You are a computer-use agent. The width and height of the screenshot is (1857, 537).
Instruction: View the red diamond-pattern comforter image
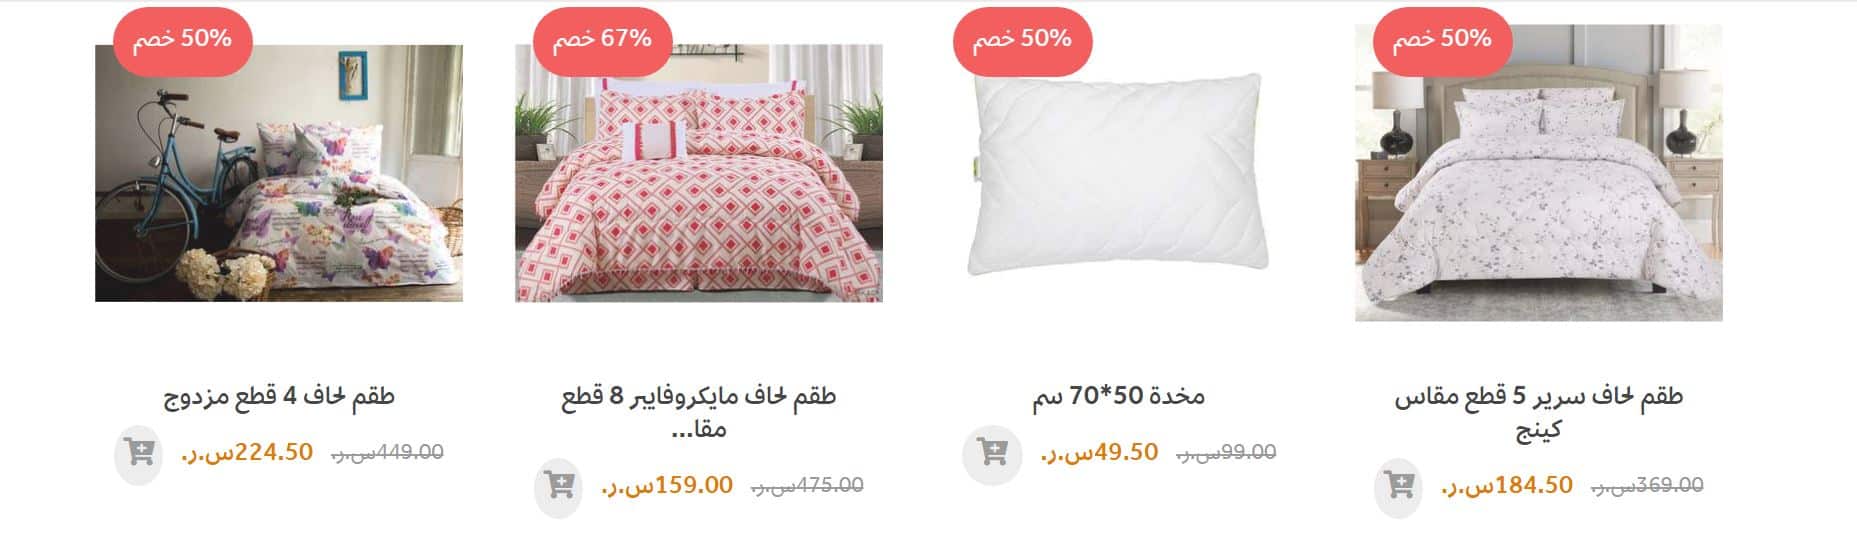(698, 172)
